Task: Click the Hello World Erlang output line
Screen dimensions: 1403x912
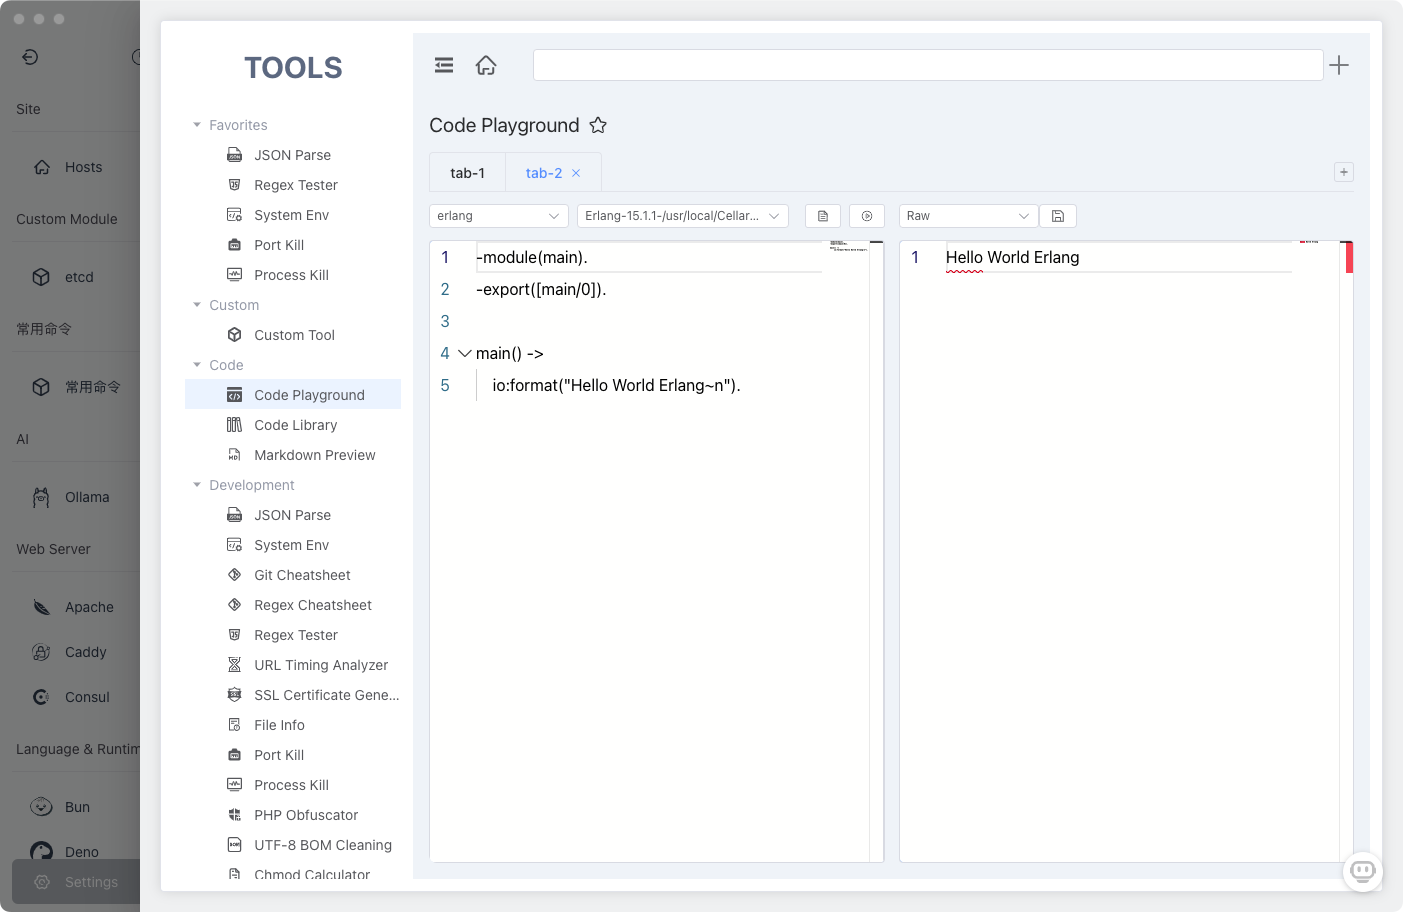Action: (1012, 257)
